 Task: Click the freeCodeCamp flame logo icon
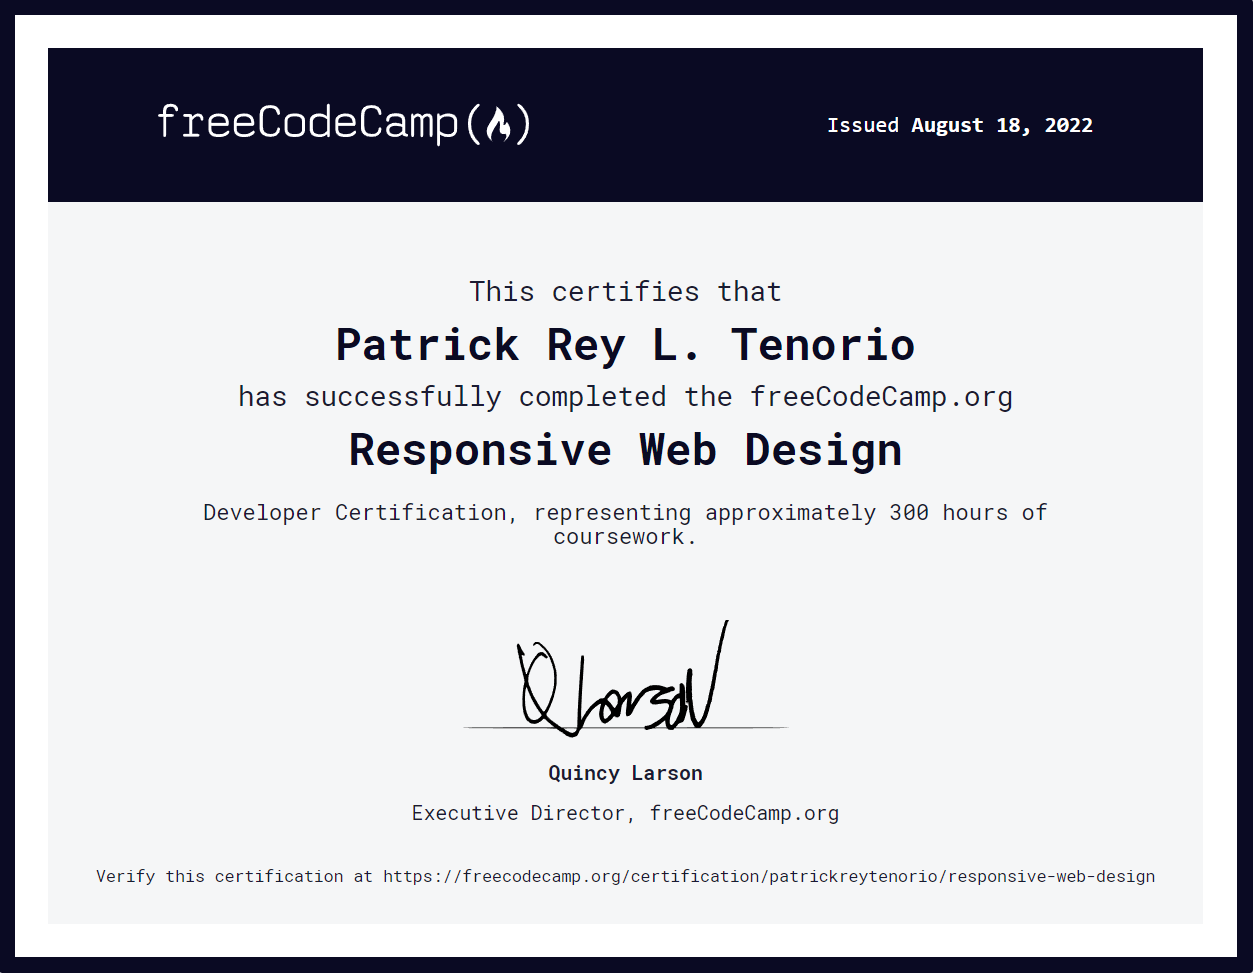(499, 125)
